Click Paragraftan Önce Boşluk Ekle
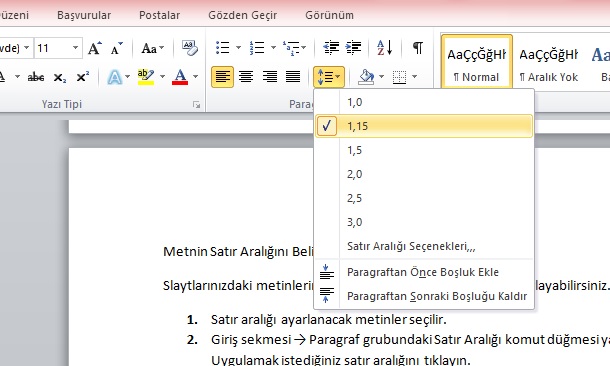Image resolution: width=610 pixels, height=366 pixels. (424, 272)
